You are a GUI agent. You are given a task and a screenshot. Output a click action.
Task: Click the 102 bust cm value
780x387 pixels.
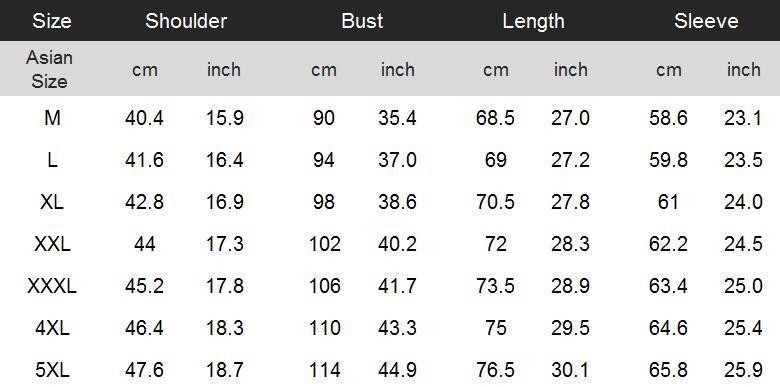[324, 244]
